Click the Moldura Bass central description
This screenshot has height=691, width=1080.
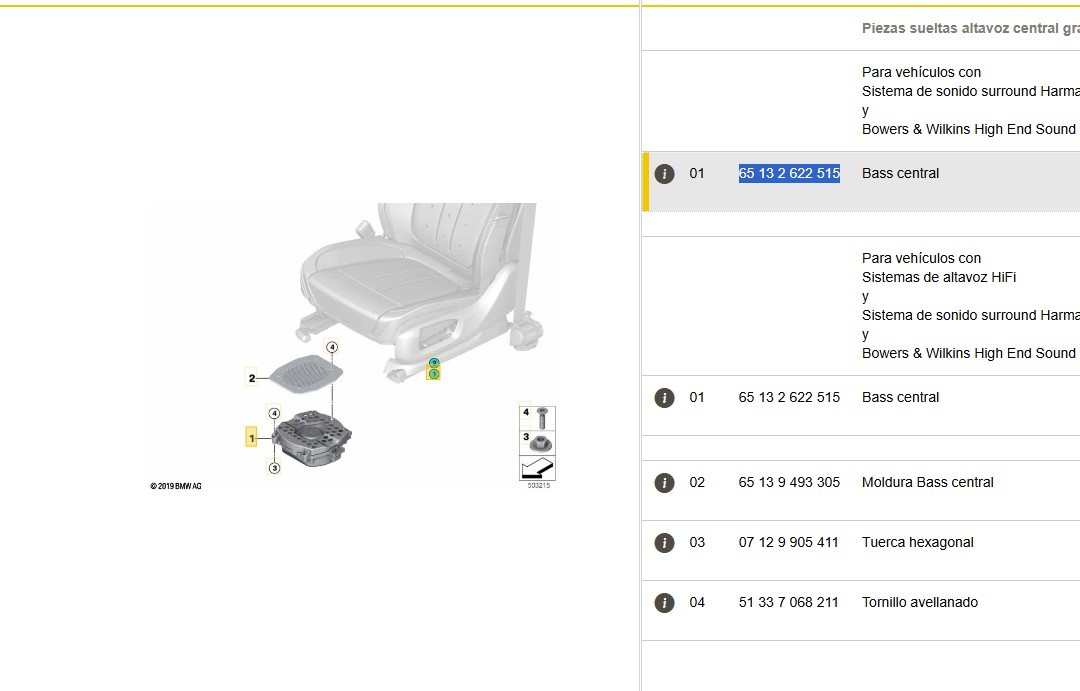(927, 483)
